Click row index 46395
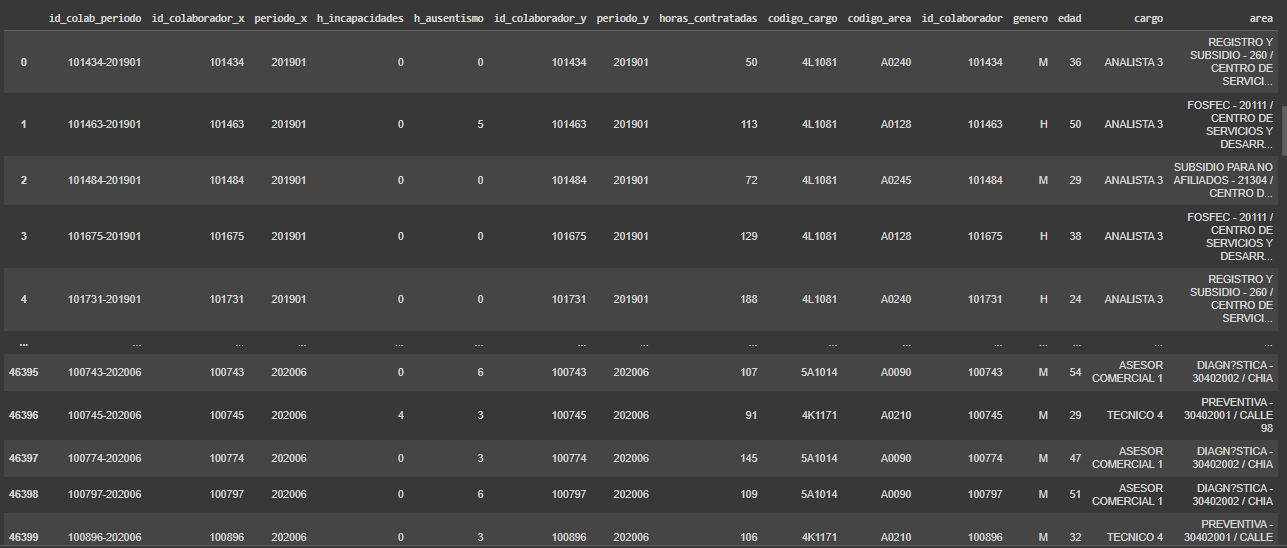 (x=24, y=372)
